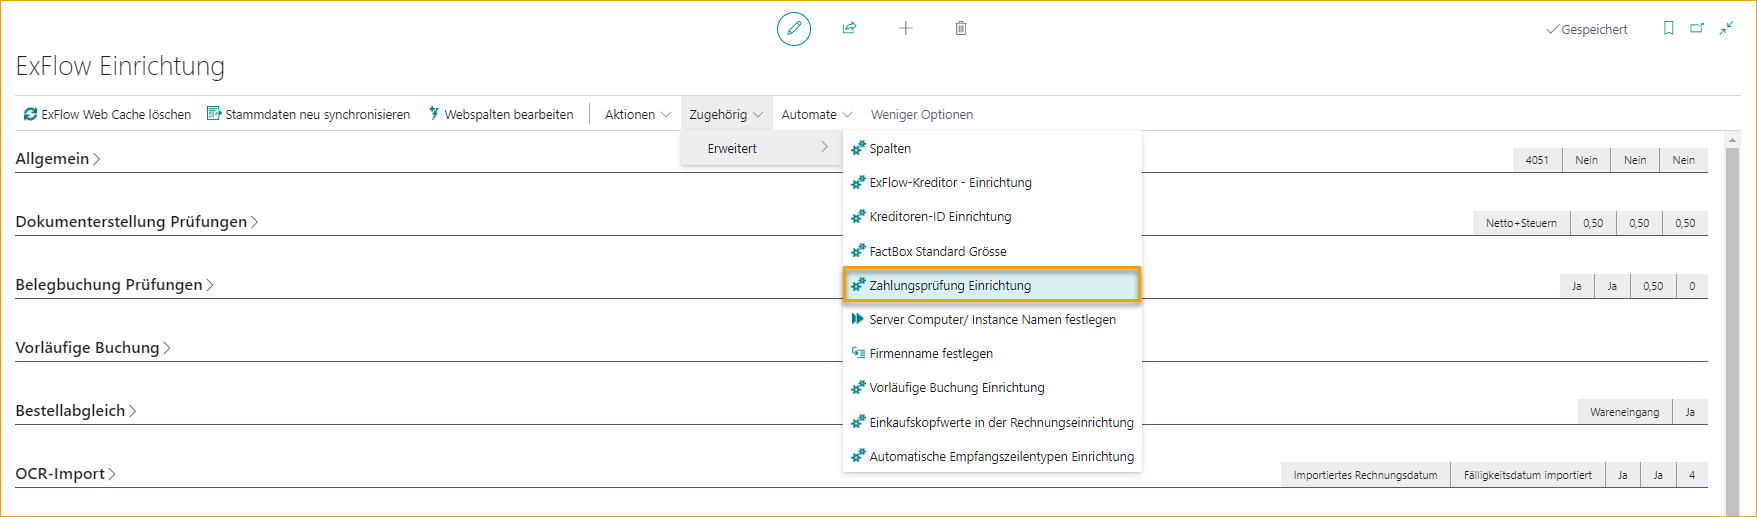
Task: Select Spalten menu entry
Action: coord(992,148)
